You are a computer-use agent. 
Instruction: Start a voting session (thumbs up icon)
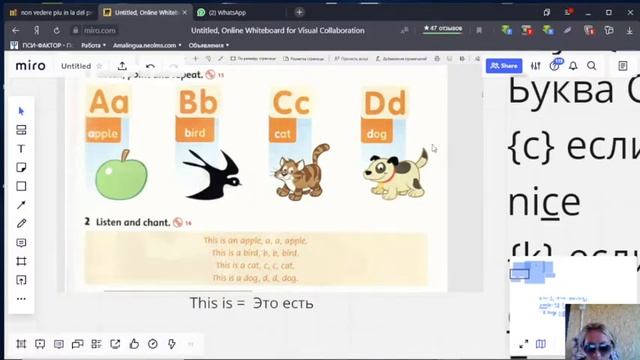pyautogui.click(x=134, y=344)
